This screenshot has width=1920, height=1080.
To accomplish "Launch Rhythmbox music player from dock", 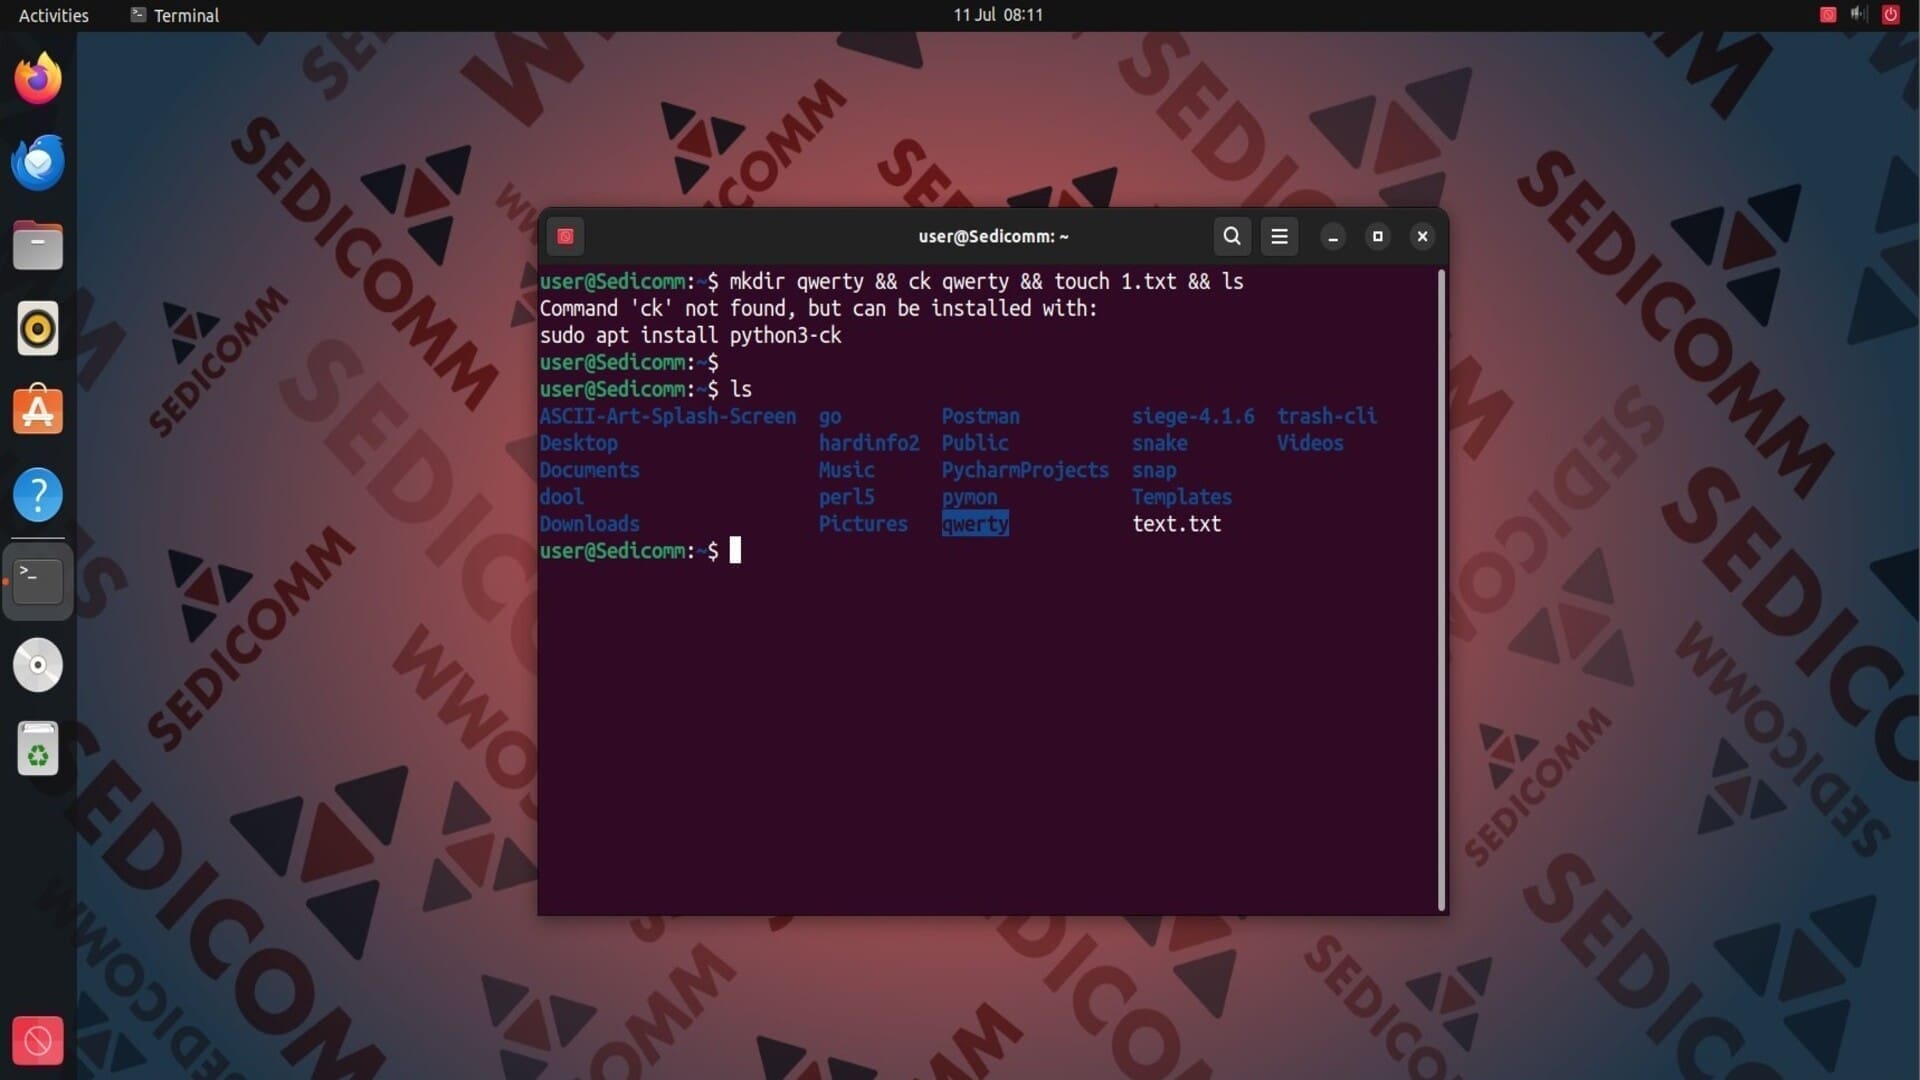I will pyautogui.click(x=38, y=329).
